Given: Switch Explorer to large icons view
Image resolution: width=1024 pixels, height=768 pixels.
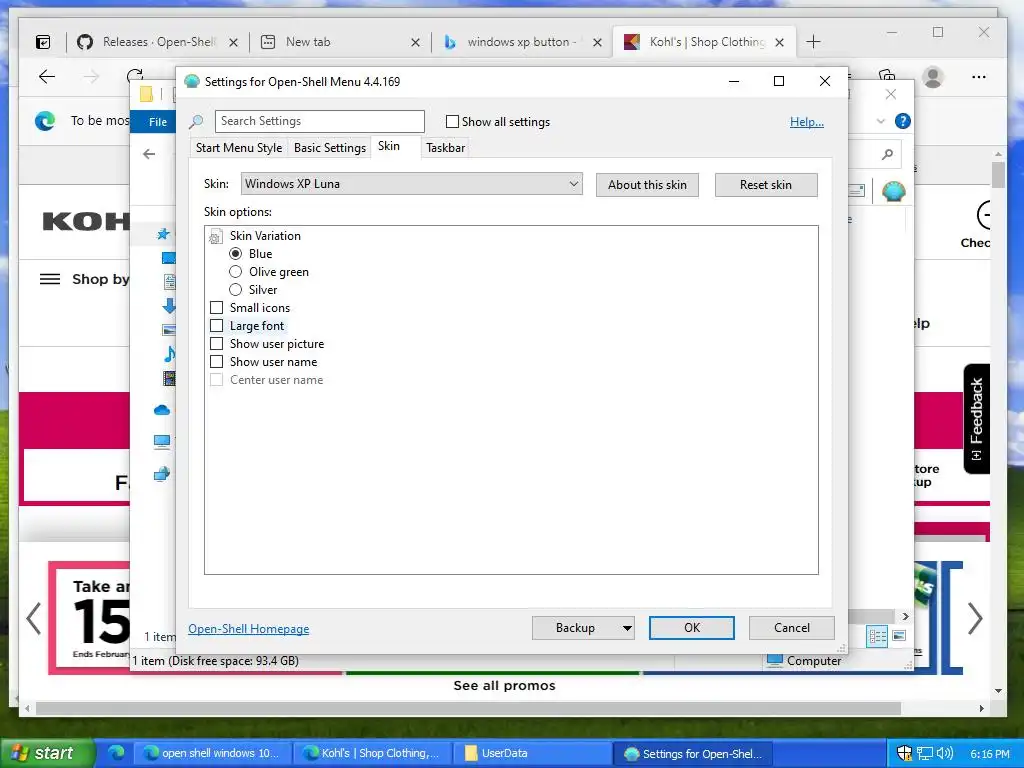Looking at the screenshot, I should tap(899, 635).
